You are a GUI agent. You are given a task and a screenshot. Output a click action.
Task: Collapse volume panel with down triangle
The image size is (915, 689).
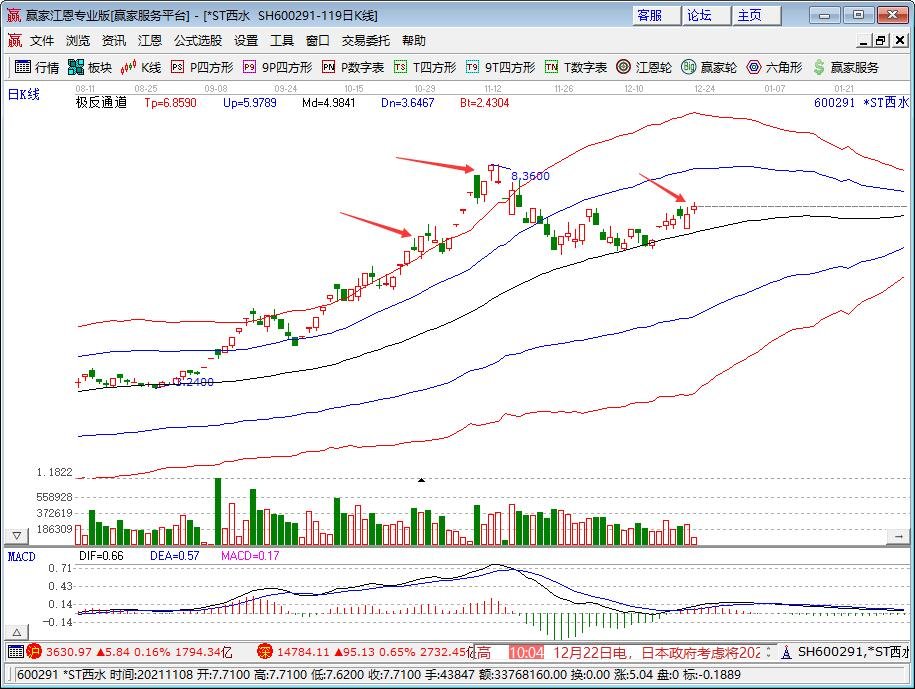point(16,535)
